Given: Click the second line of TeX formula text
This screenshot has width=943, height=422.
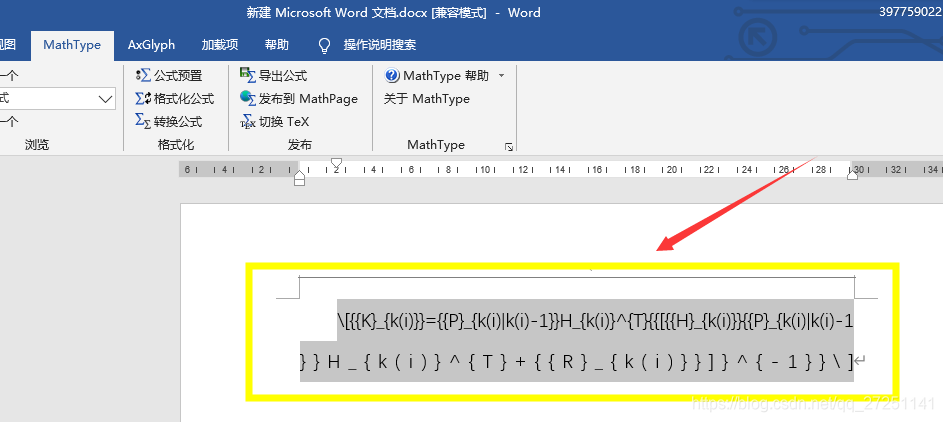Looking at the screenshot, I should pos(576,362).
